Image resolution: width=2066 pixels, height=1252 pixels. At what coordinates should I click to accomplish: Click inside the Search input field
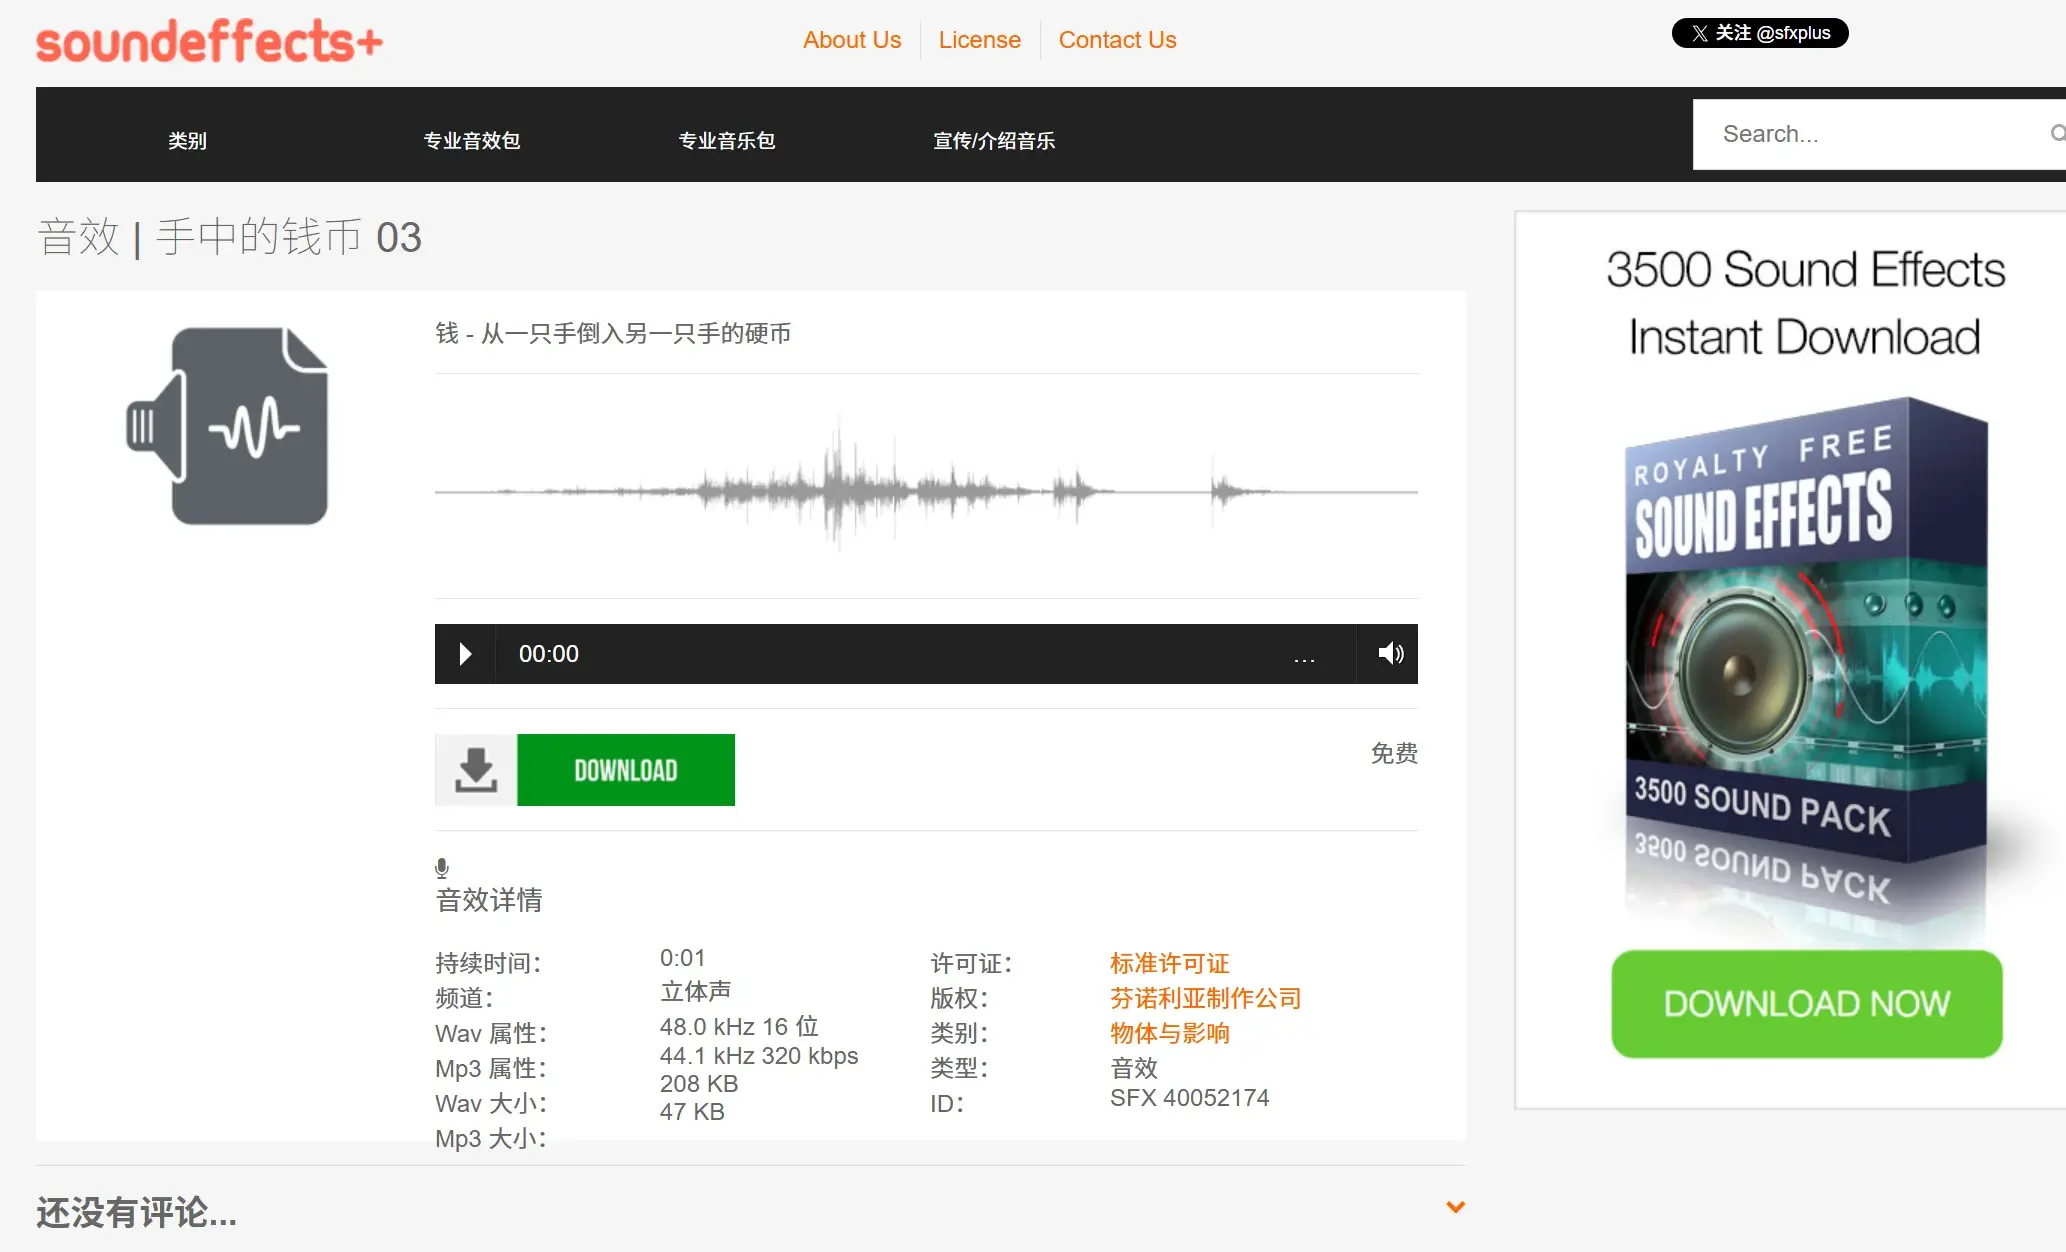click(x=1870, y=134)
